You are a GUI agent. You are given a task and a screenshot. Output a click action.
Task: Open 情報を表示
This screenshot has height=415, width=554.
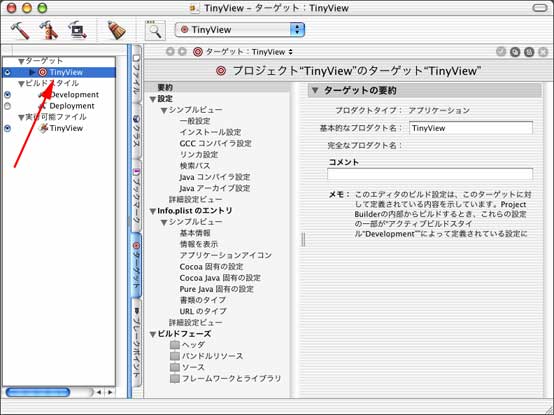click(x=199, y=244)
